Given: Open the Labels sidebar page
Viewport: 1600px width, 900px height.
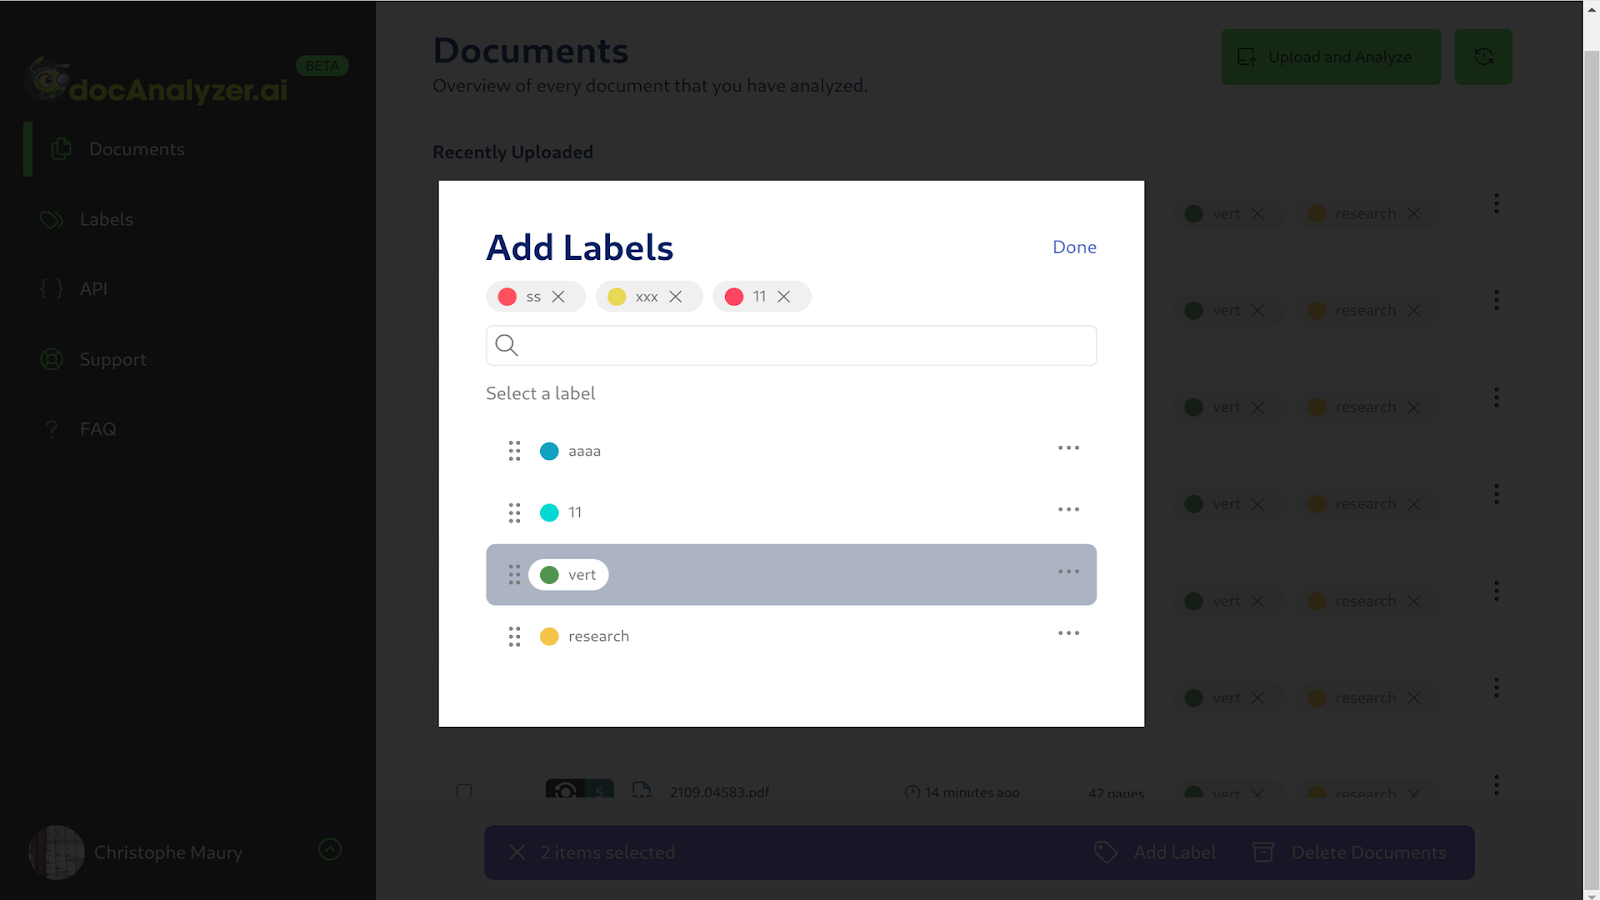Looking at the screenshot, I should (x=106, y=220).
